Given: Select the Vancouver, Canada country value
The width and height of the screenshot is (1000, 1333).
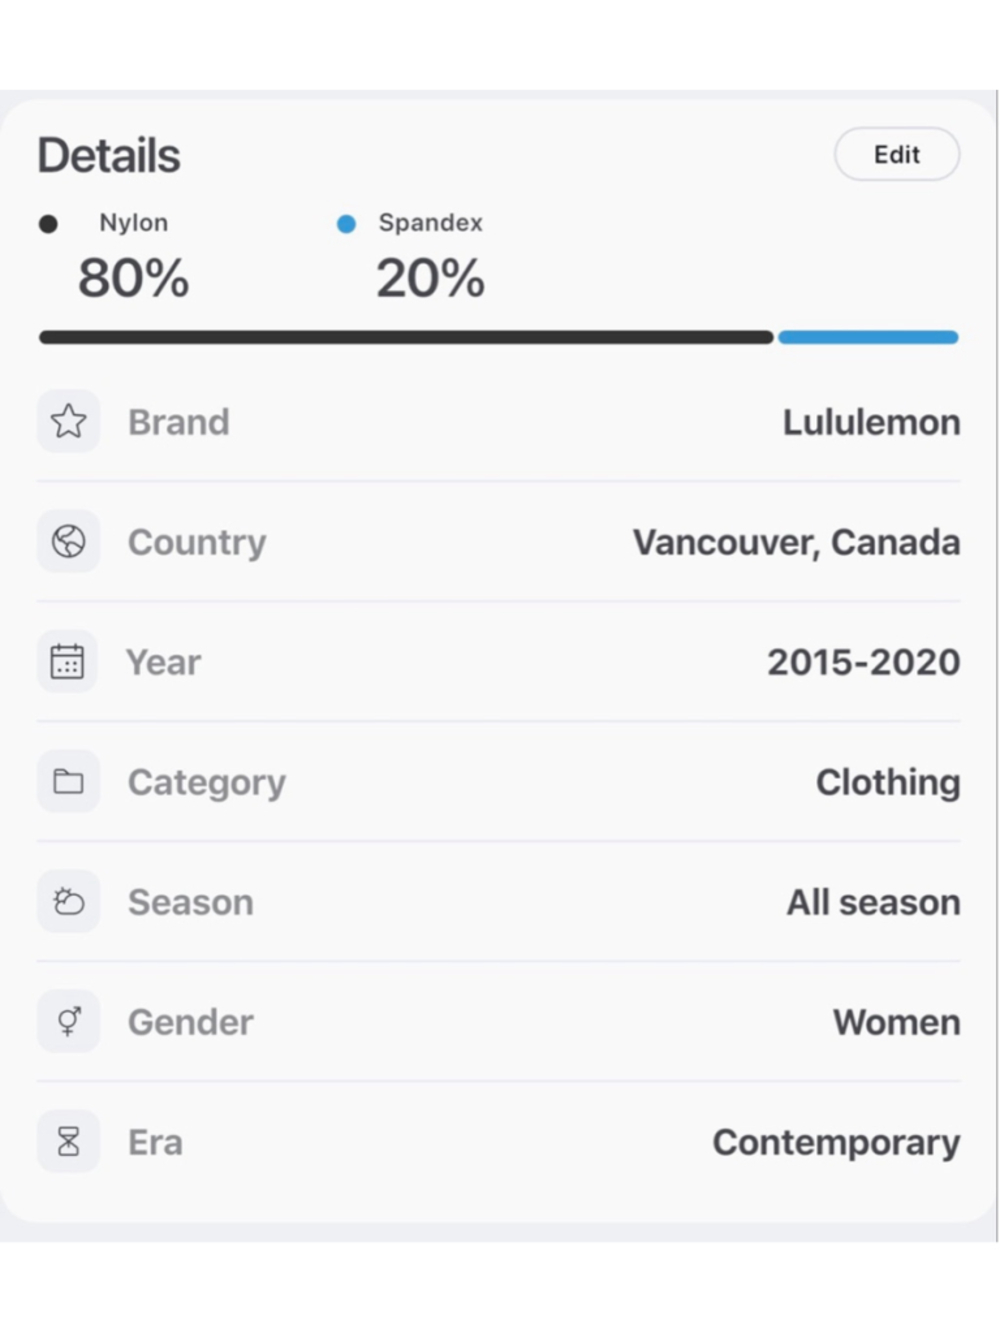Looking at the screenshot, I should [796, 542].
